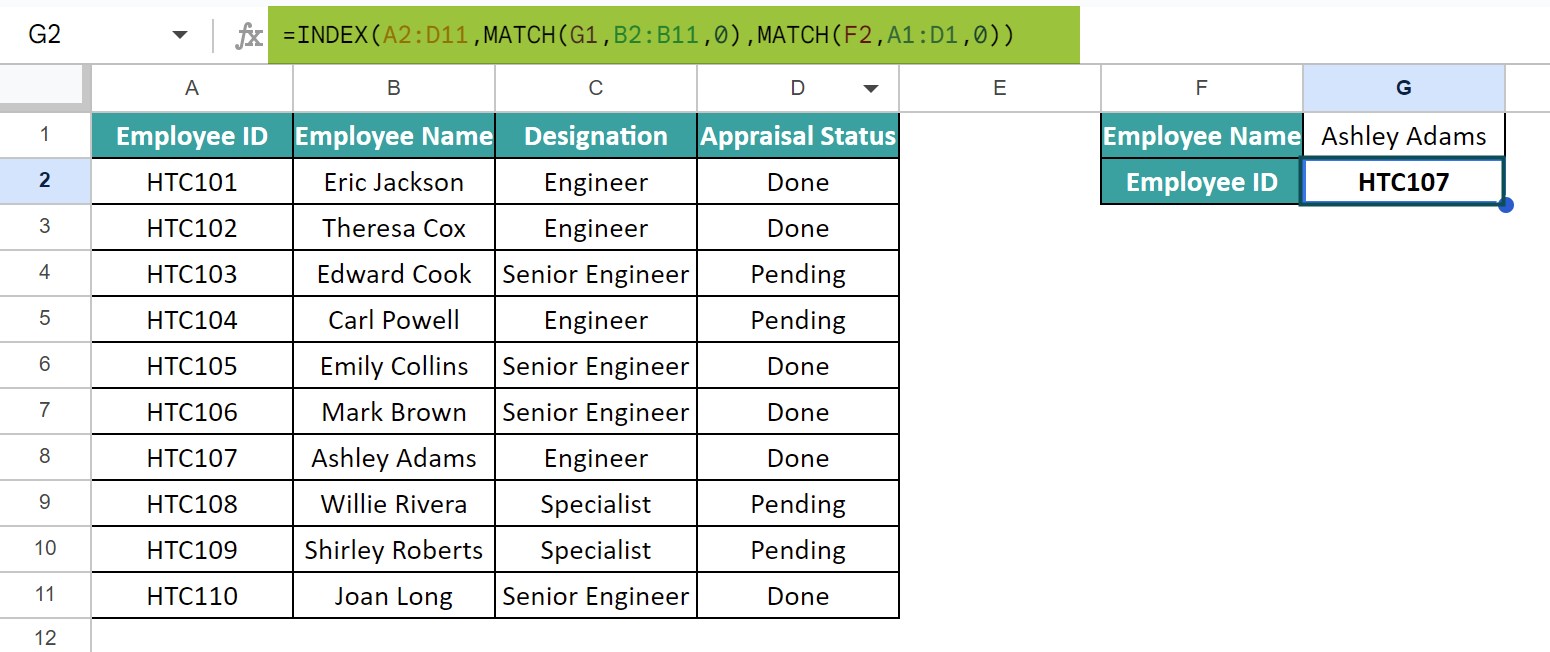Select cell containing Ashley Adams in G1
The height and width of the screenshot is (652, 1550).
click(x=1404, y=136)
